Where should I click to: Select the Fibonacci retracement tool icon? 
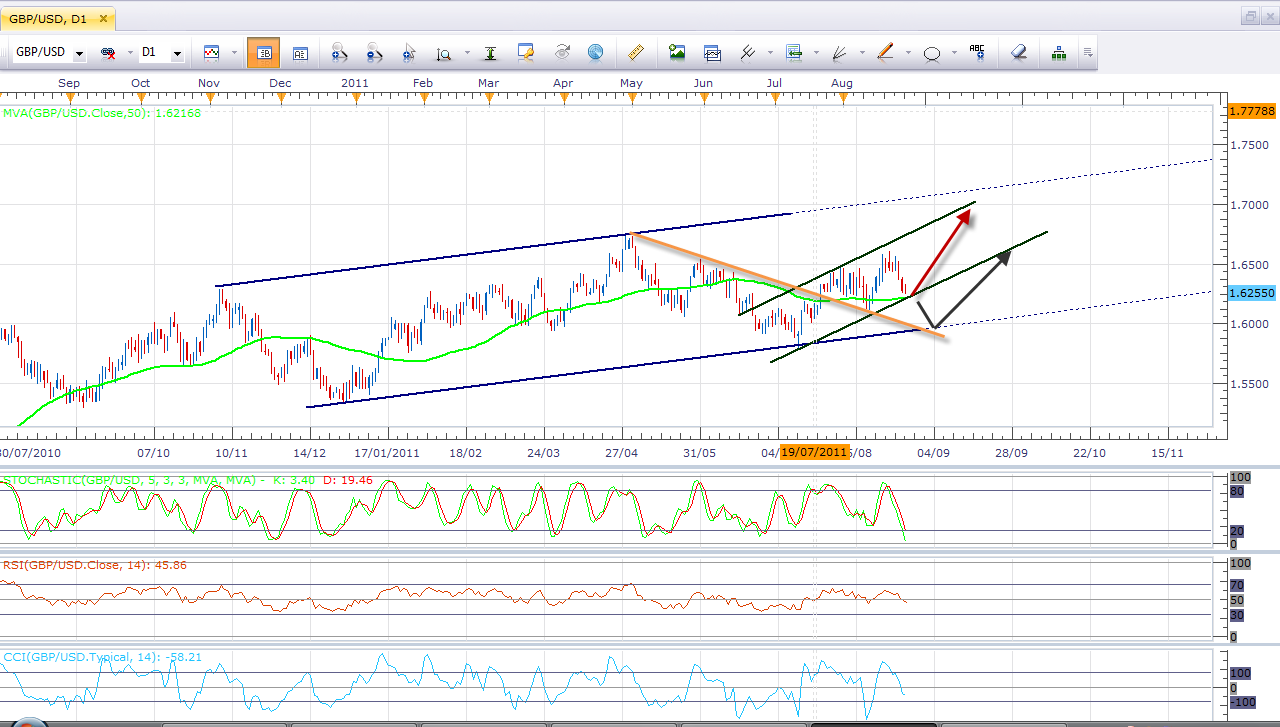794,53
